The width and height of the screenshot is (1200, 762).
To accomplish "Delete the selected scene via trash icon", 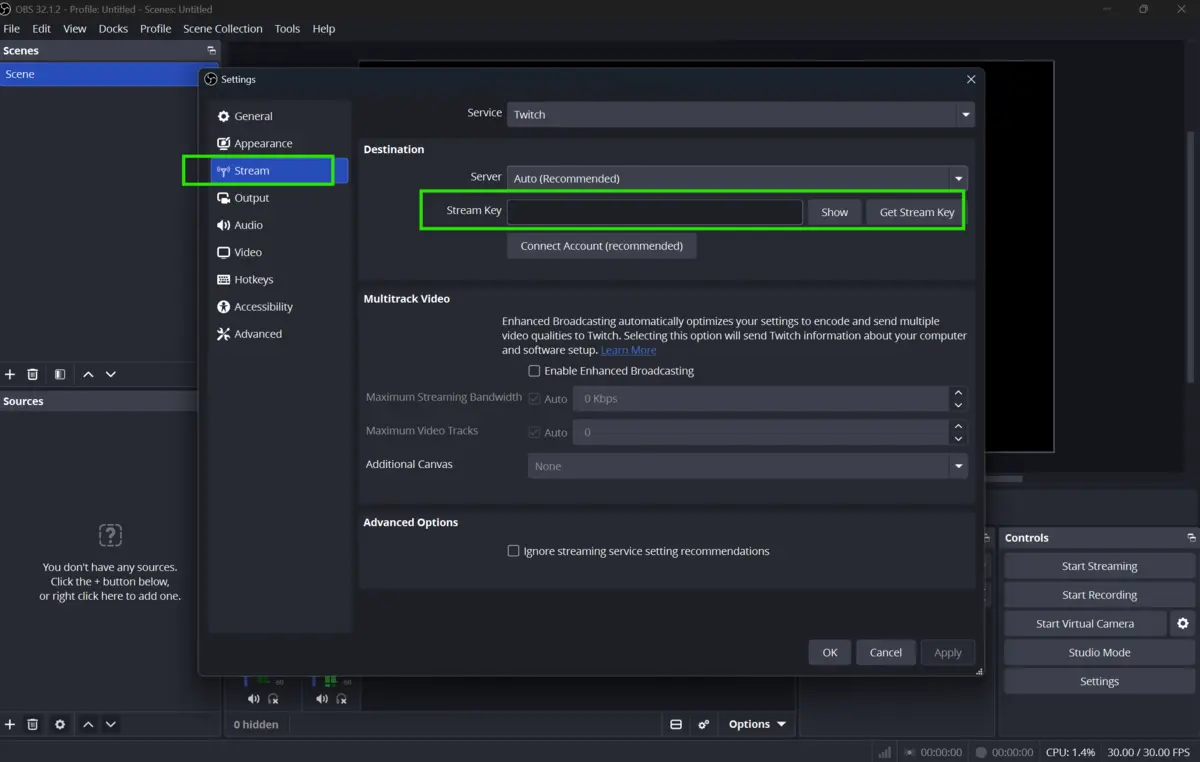I will (32, 374).
